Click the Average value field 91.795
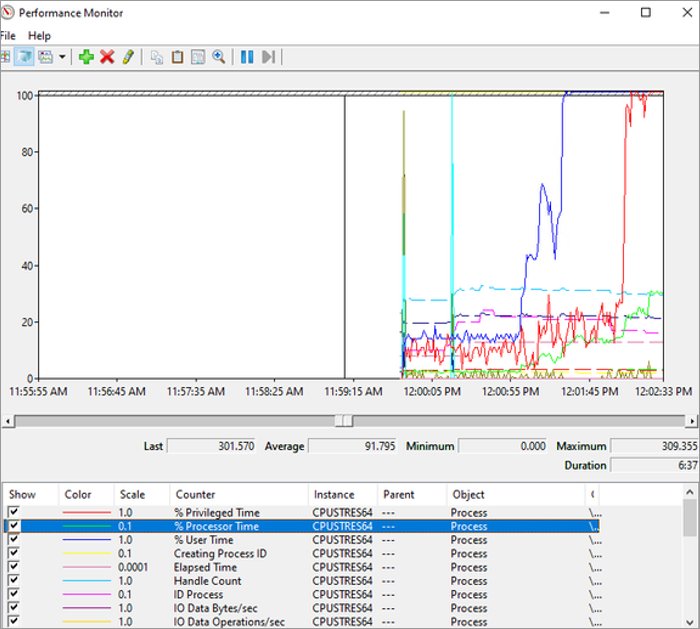 [x=353, y=446]
